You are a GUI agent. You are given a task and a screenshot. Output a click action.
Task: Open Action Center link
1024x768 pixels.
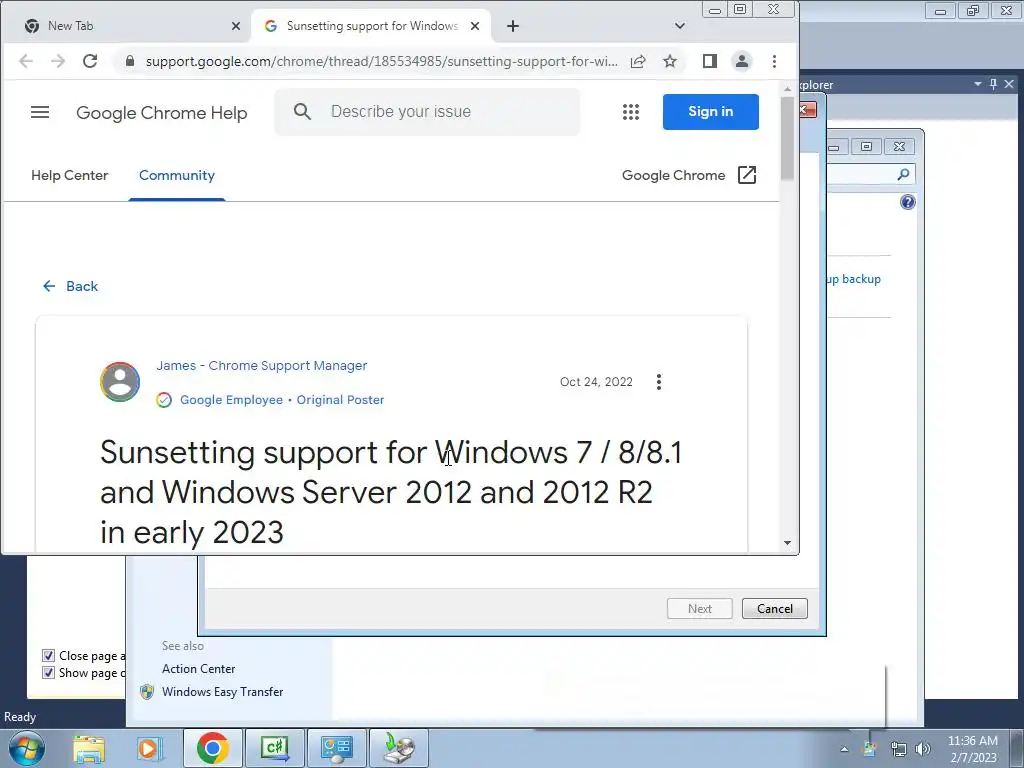click(199, 669)
